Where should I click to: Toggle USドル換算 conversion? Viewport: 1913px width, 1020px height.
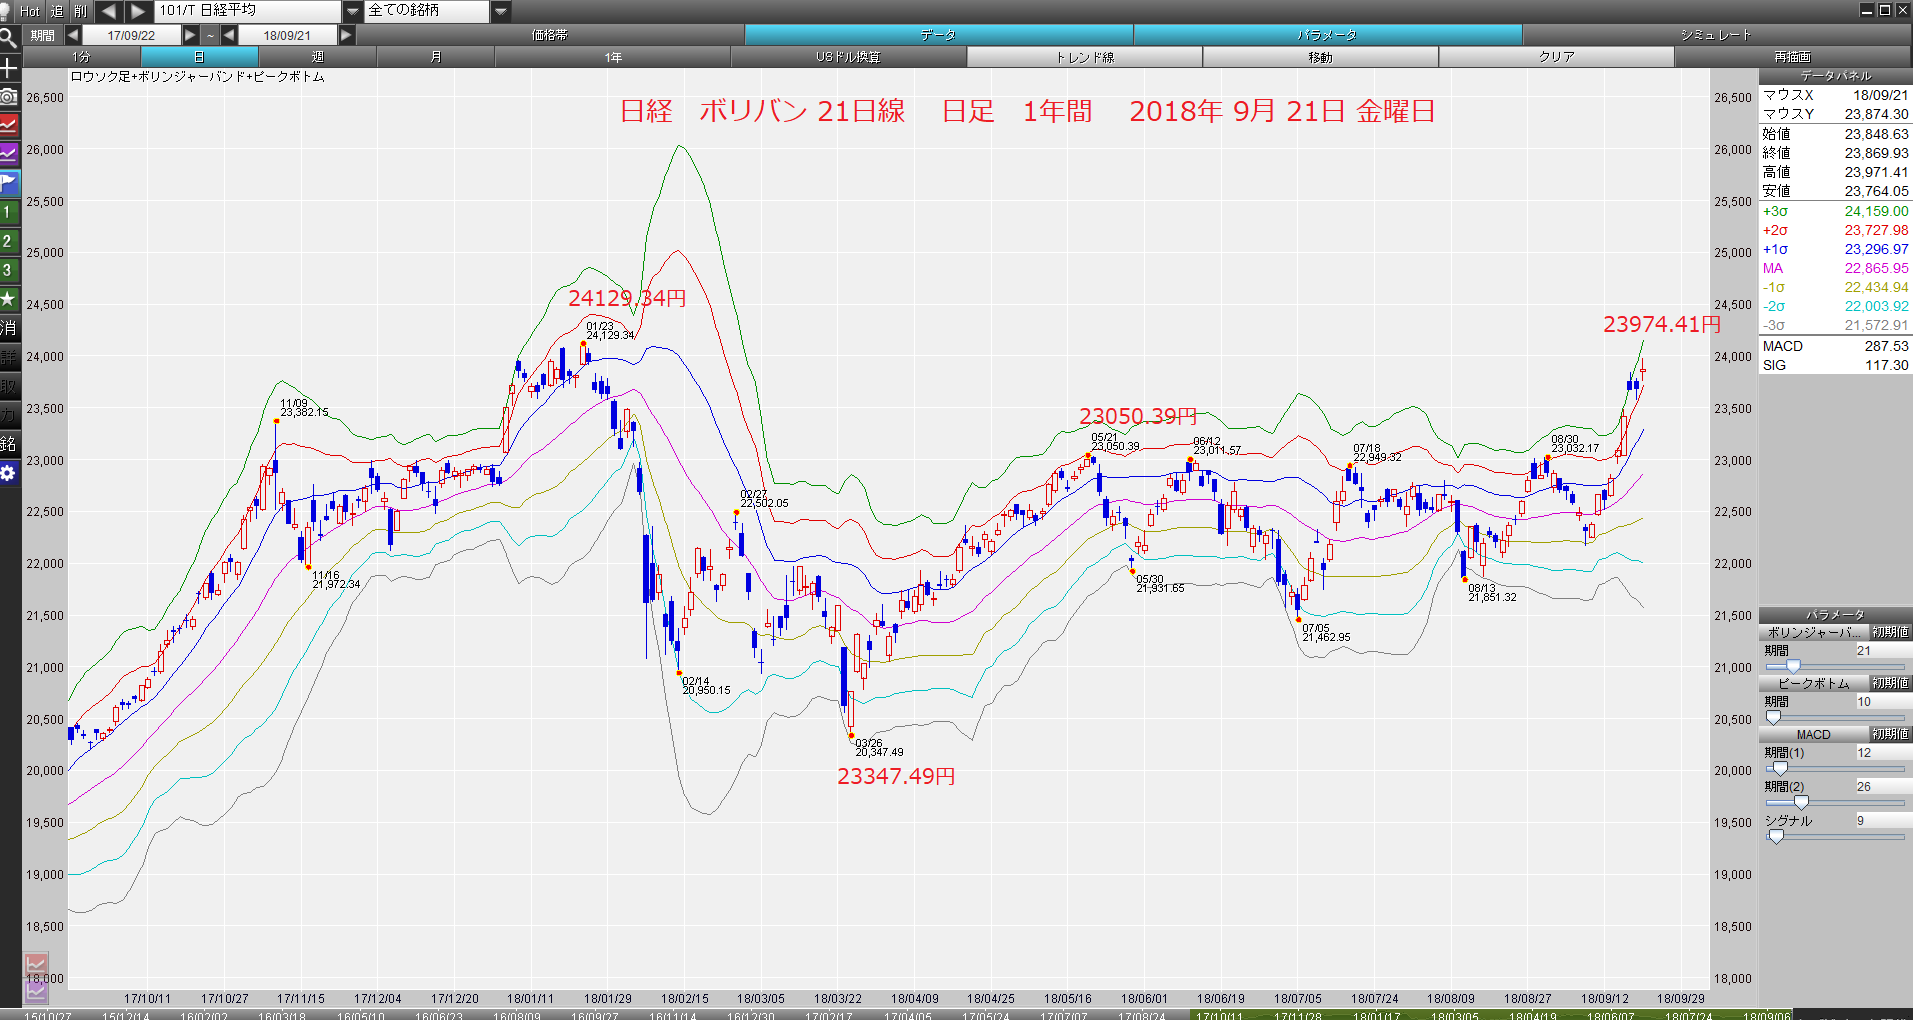[x=848, y=57]
